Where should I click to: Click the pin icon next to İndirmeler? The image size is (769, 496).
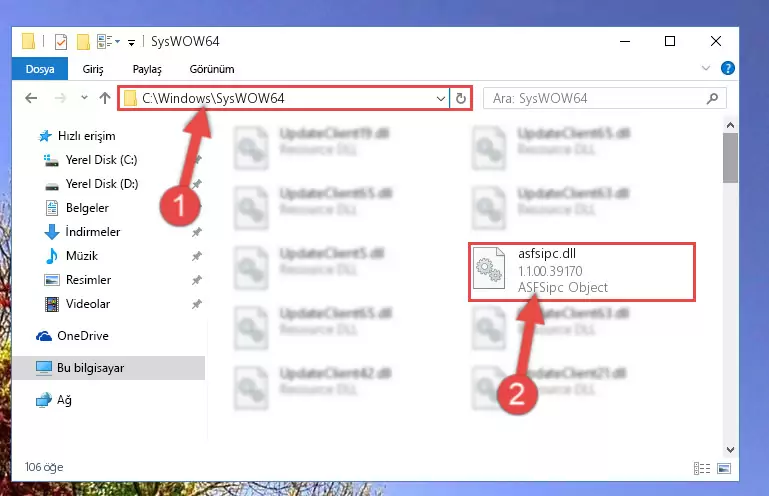(x=197, y=232)
